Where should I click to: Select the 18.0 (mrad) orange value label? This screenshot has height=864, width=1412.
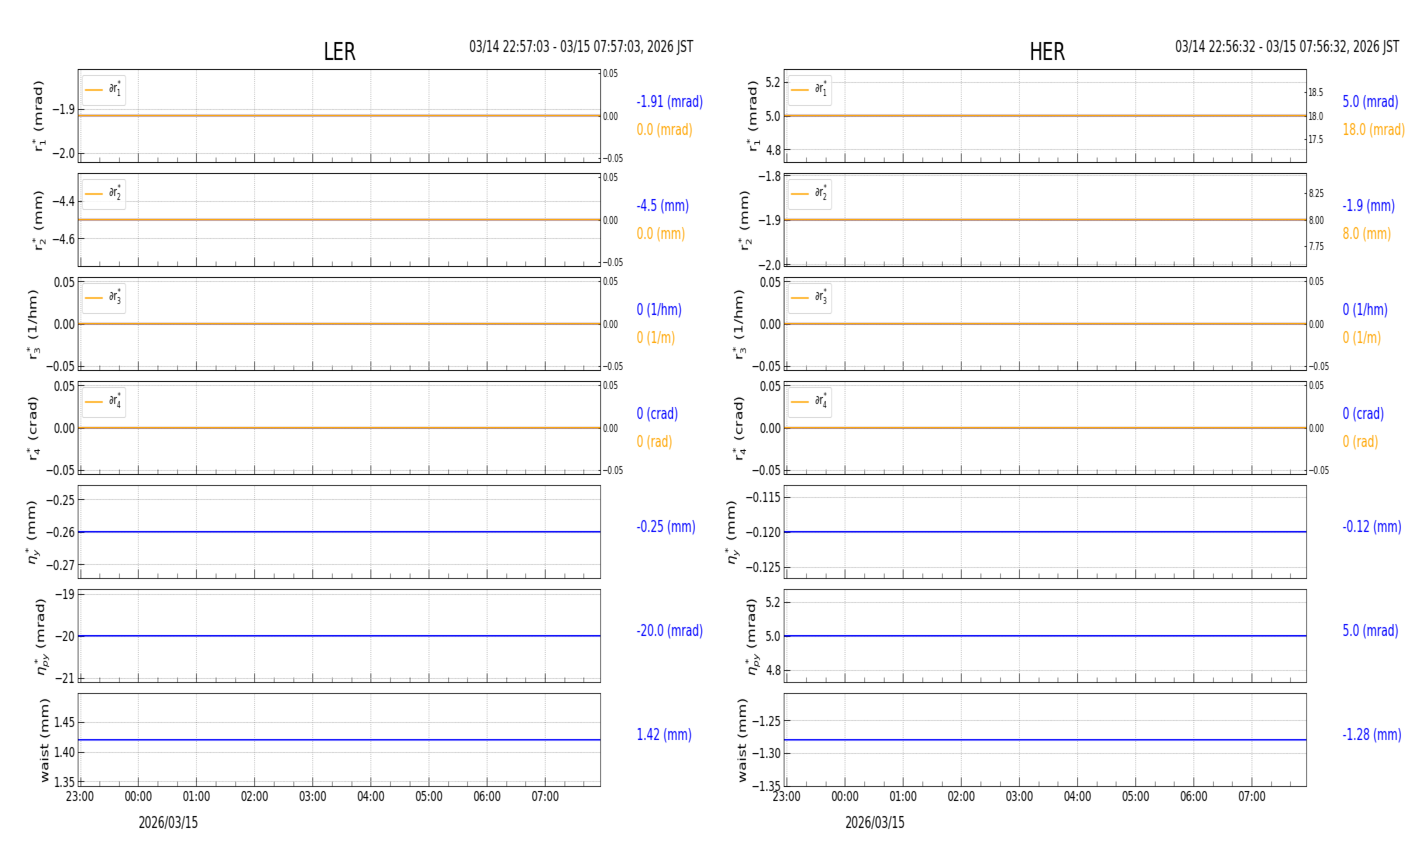[x=1373, y=130]
